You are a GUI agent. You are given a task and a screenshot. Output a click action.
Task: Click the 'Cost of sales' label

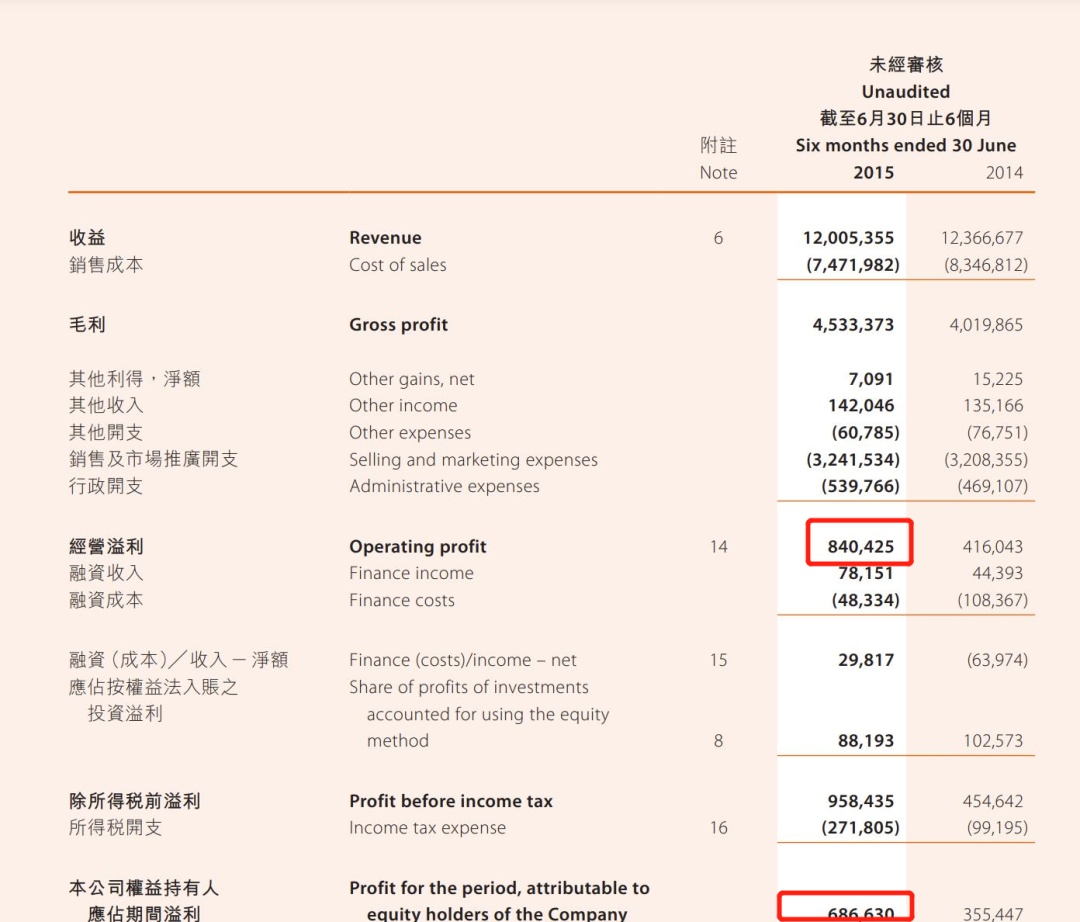click(397, 264)
